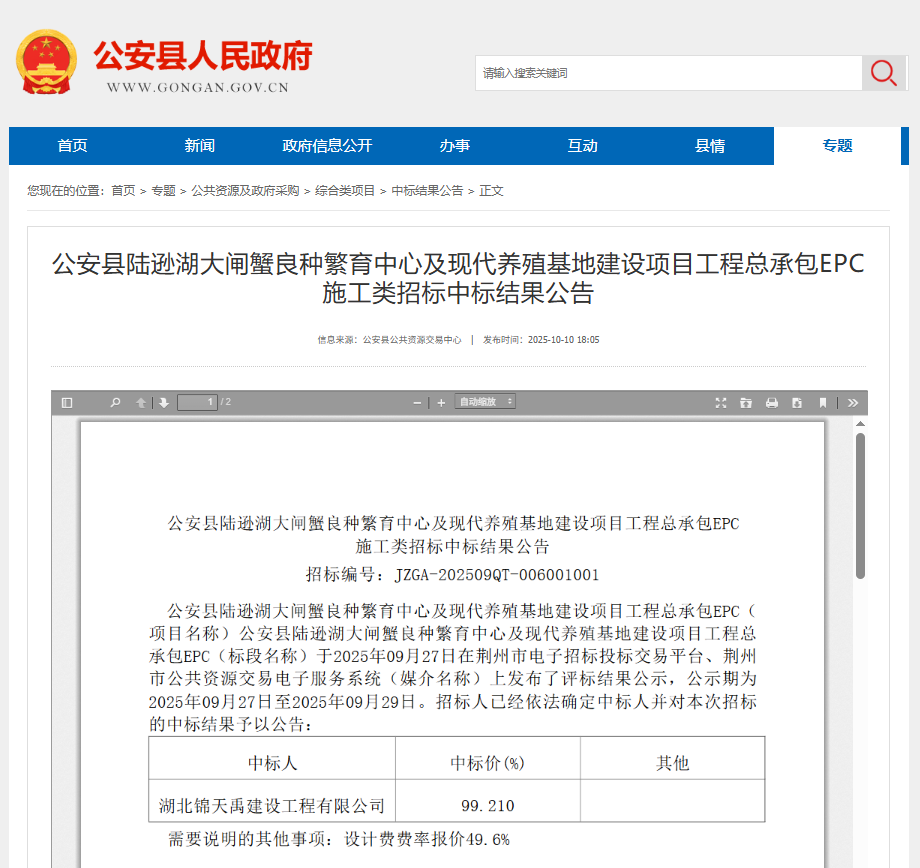Expand the extra tools chevron menu

[x=852, y=402]
